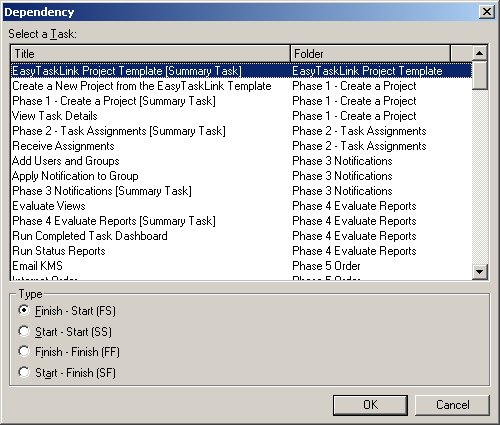Viewport: 500px width, 425px height.
Task: Select Phase 1 - Create a Project [Summary Task]
Action: (x=242, y=101)
